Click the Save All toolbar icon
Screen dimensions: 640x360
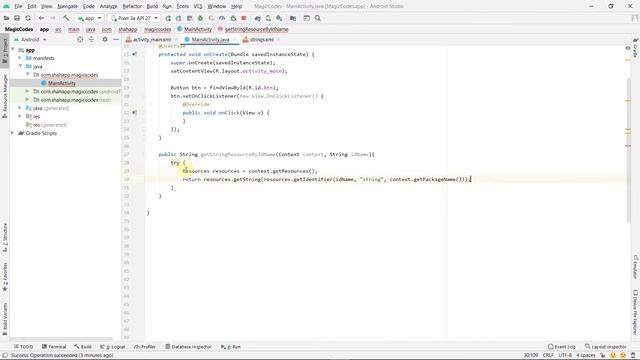coord(17,18)
